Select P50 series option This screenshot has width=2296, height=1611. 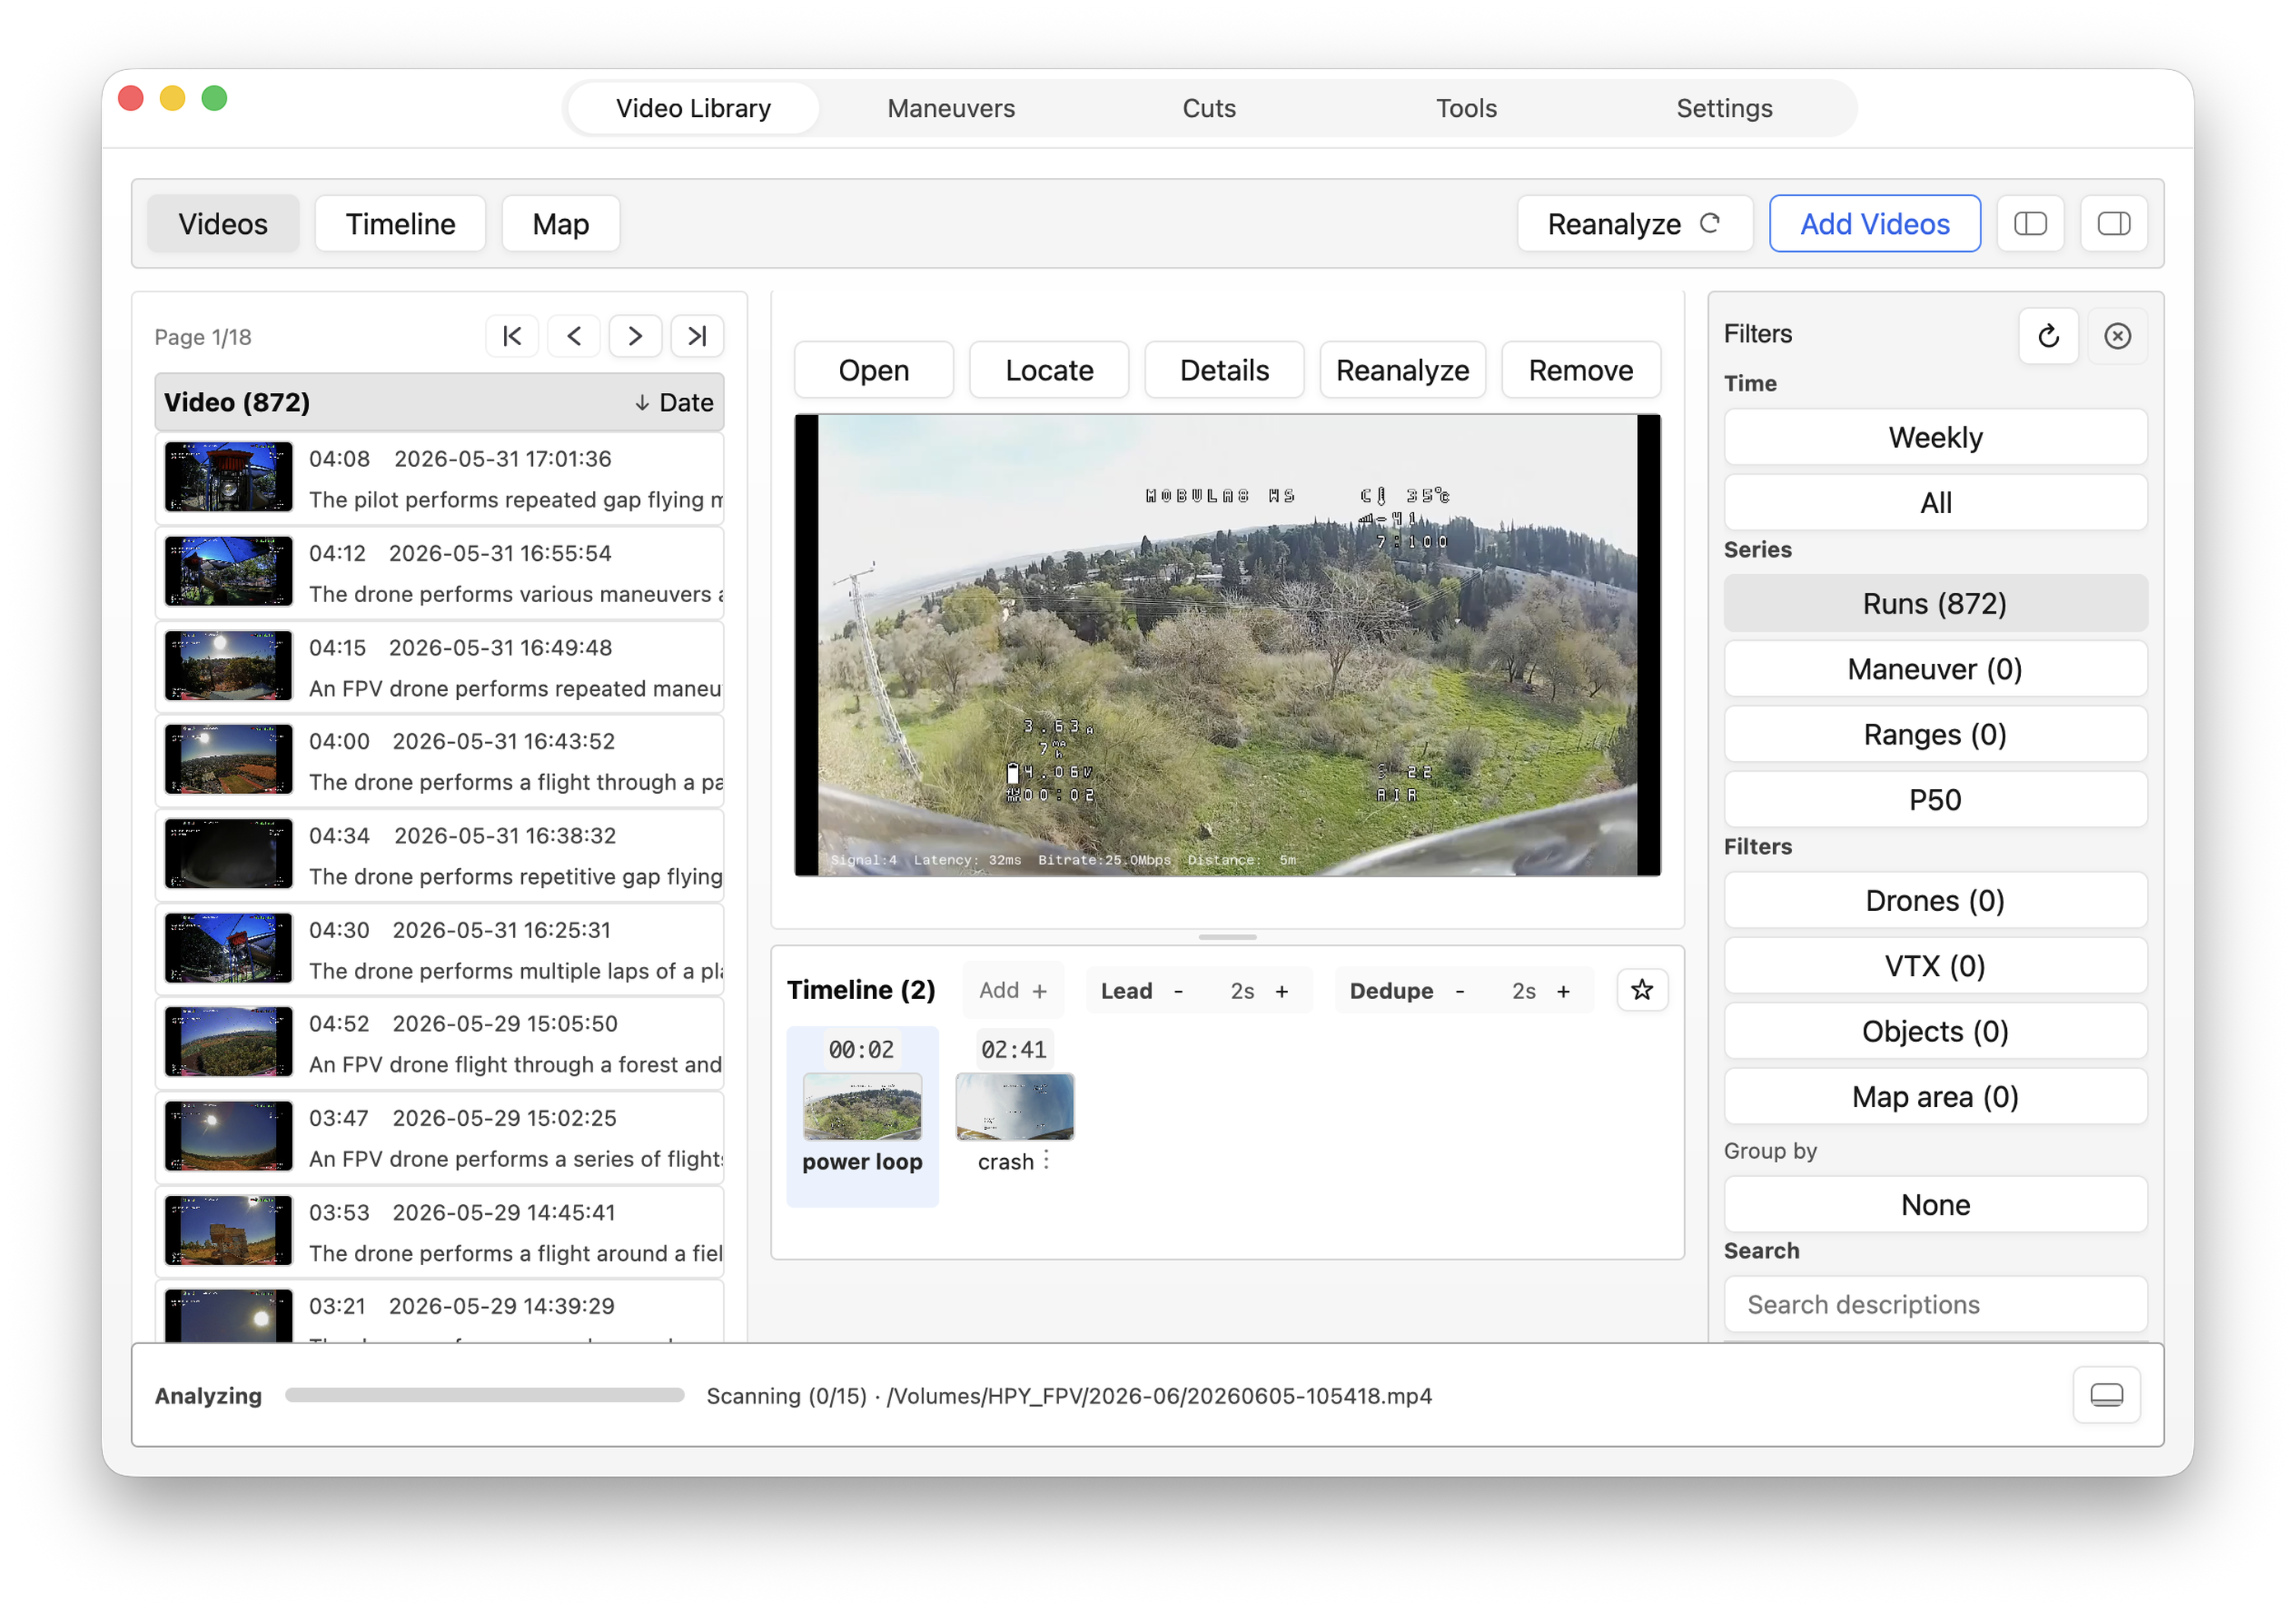click(1935, 799)
